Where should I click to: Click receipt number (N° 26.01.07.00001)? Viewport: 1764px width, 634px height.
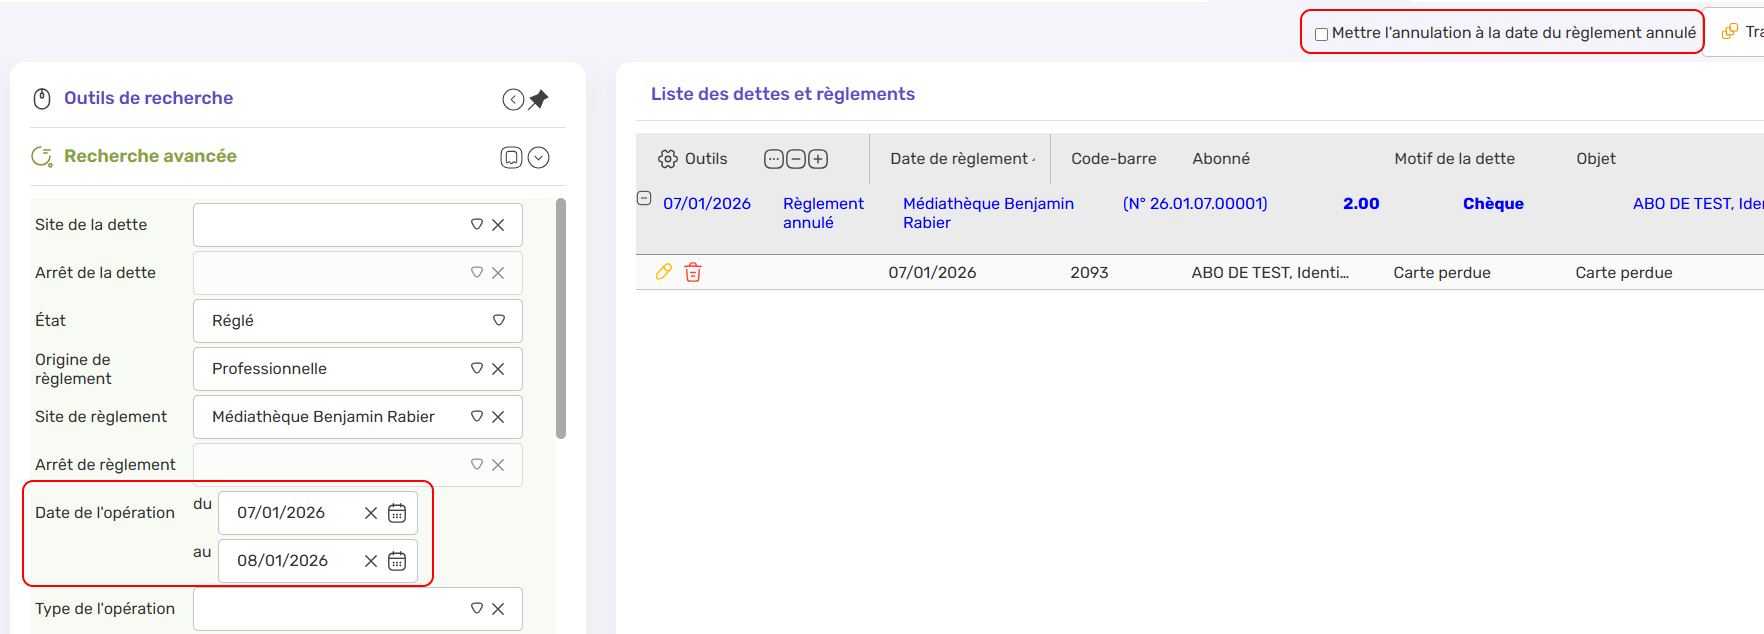click(1195, 204)
